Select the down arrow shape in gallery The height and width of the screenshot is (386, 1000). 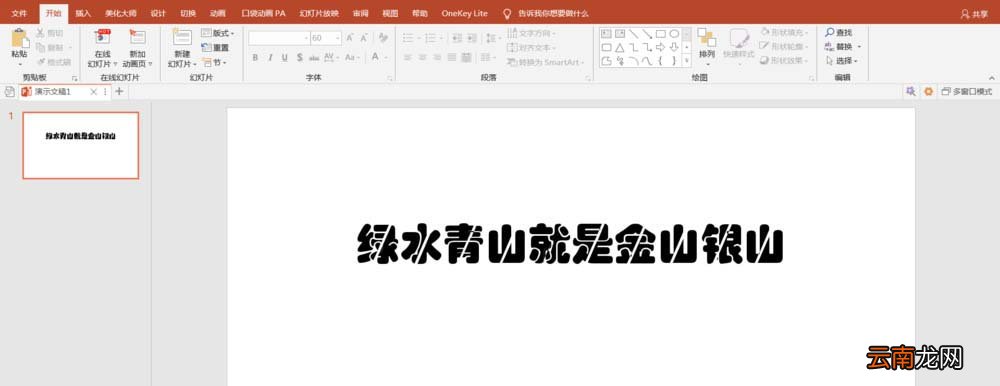pos(674,47)
